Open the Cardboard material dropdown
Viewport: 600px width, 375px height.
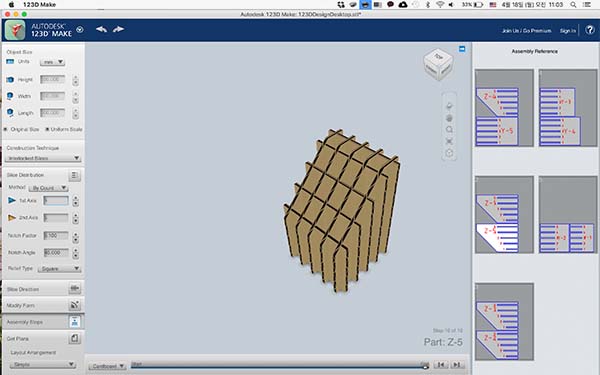(x=108, y=366)
